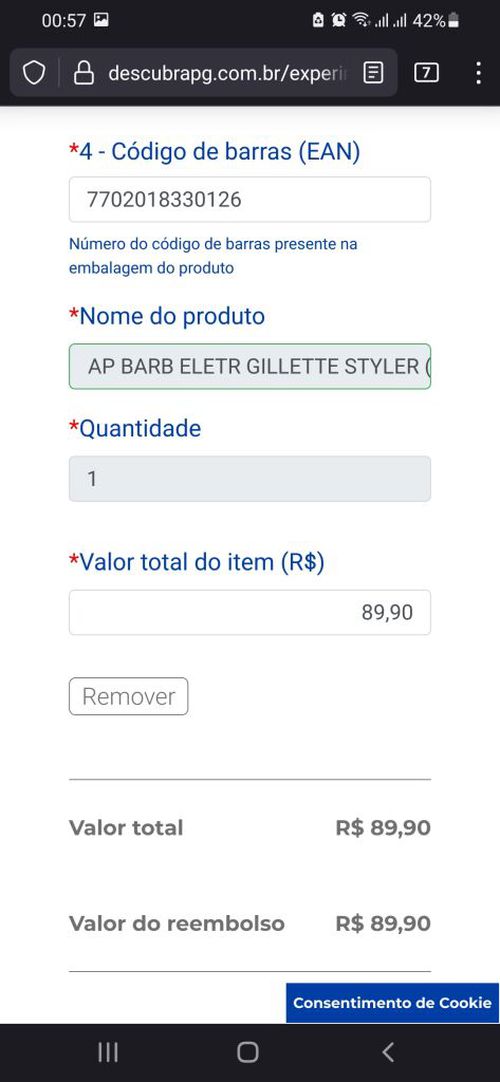Click the Remover button
Viewport: 500px width, 1082px height.
pos(128,696)
